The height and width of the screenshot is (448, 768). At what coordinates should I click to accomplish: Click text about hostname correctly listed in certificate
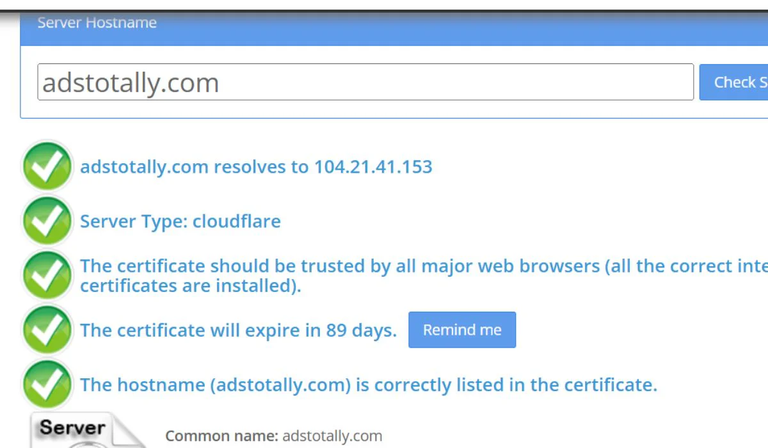[368, 384]
